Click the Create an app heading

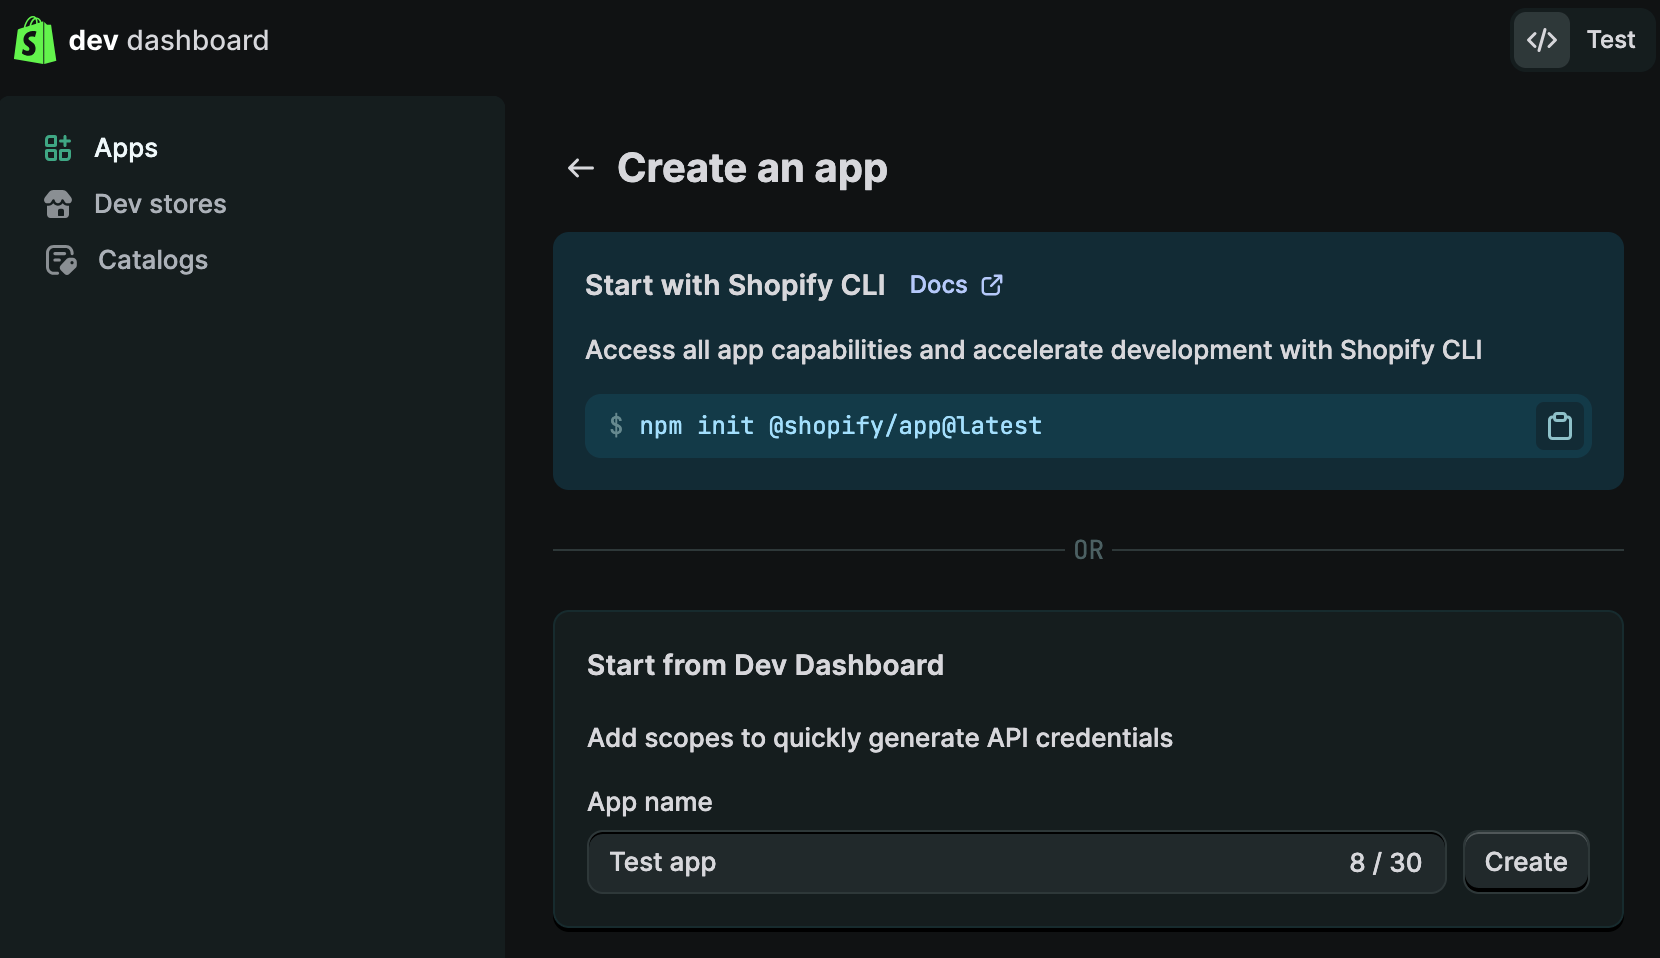pyautogui.click(x=752, y=169)
